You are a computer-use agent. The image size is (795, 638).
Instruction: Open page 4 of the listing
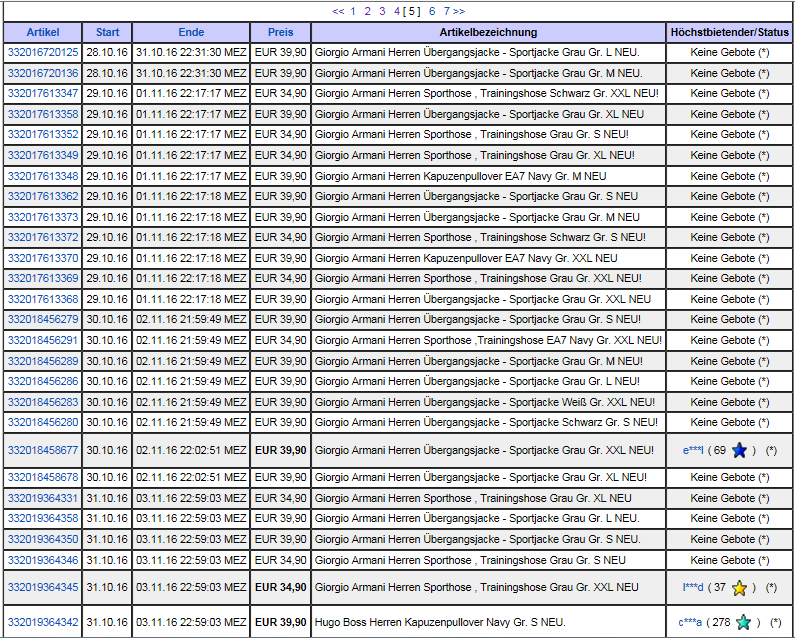(397, 11)
